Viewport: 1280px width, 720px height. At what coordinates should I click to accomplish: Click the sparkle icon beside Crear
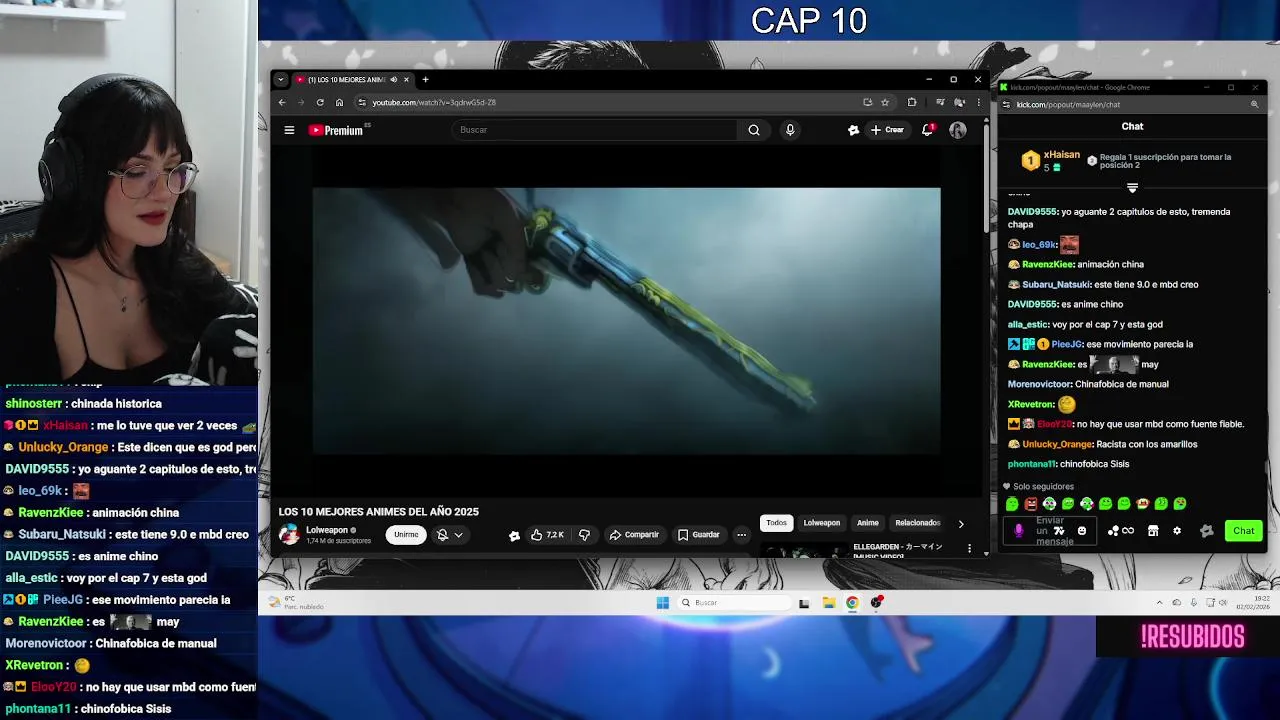[x=853, y=130]
